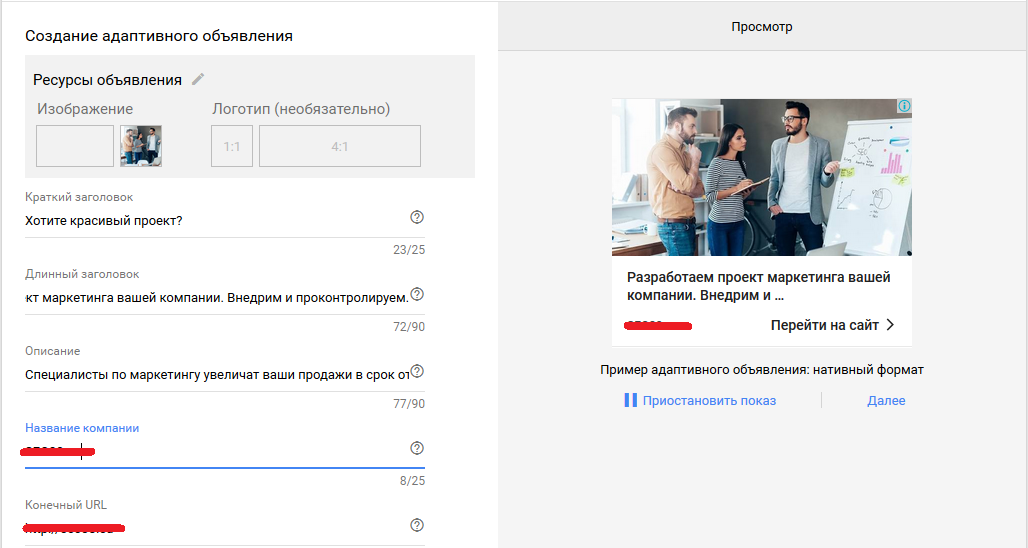Open help for Краткий заголовок field
Screen dimensions: 1028x548
coord(417,217)
